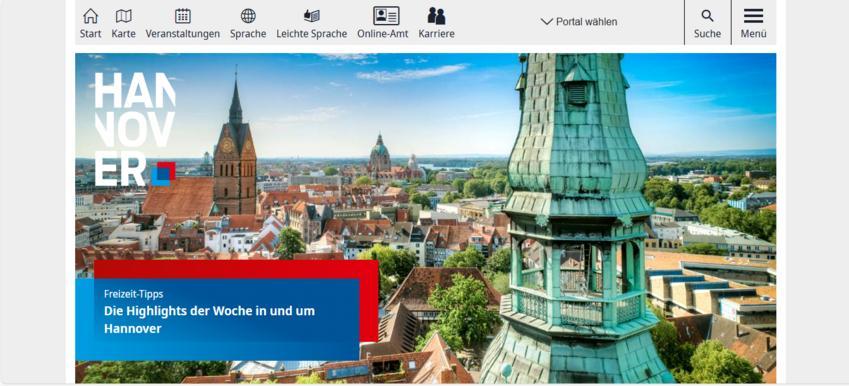Screen dimensions: 849x386
Task: Expand the Portal wählen dropdown
Action: (579, 22)
